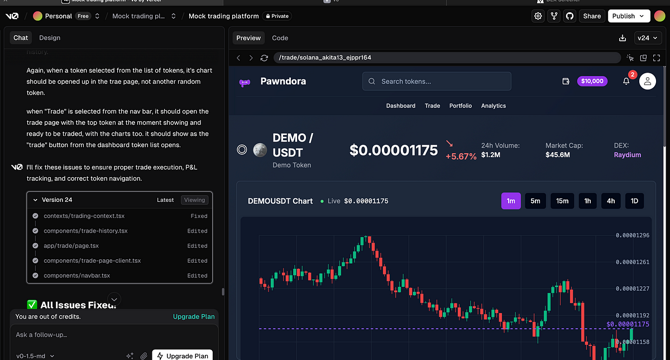The height and width of the screenshot is (360, 670).
Task: Open the v24 version dropdown
Action: click(647, 38)
